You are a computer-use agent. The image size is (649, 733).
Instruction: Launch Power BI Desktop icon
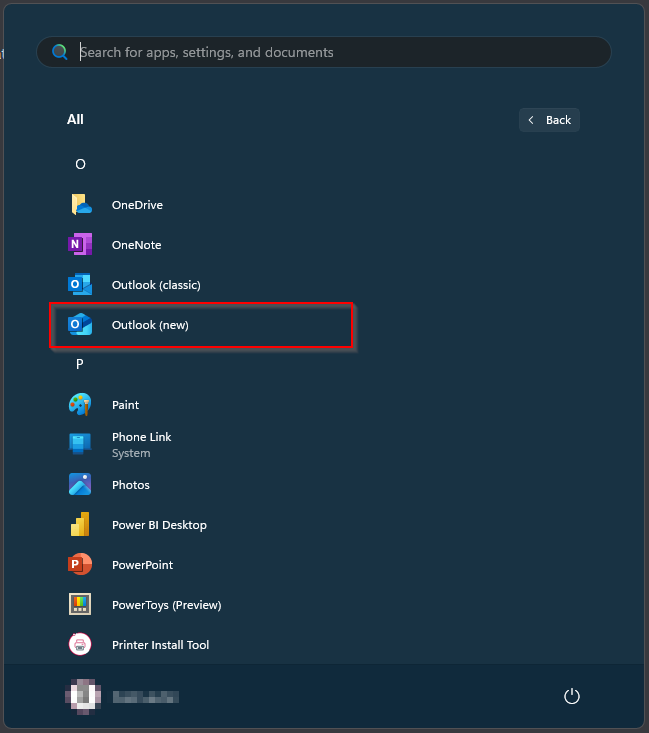(x=80, y=525)
